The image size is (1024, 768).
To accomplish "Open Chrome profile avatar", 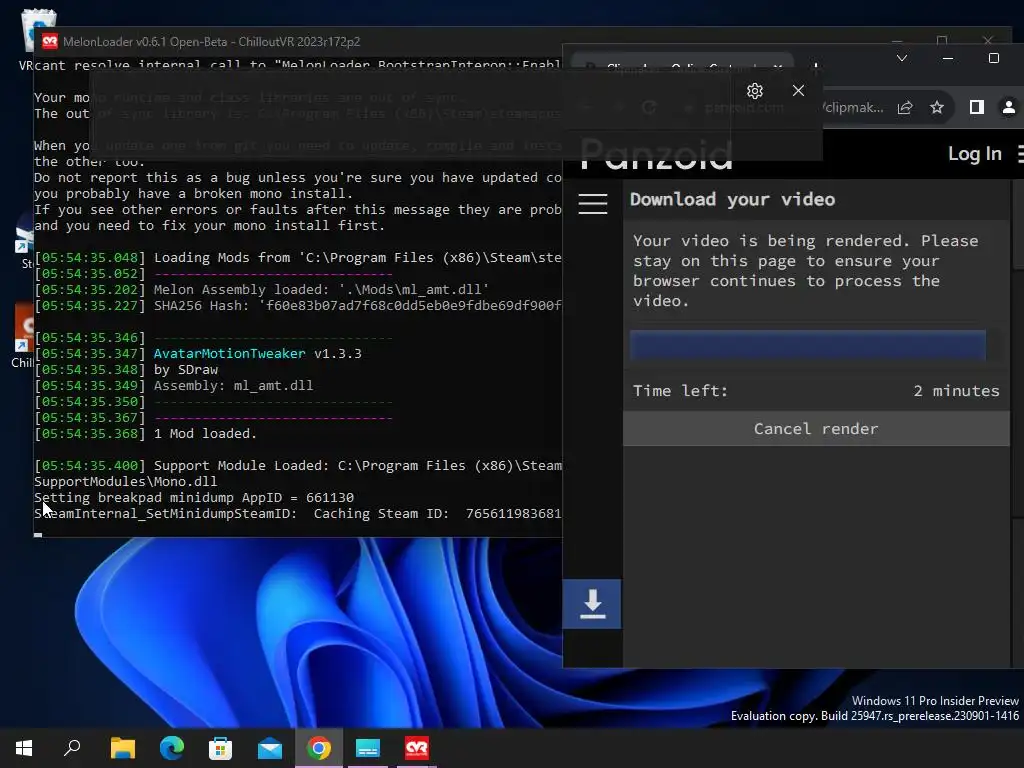I will (1009, 107).
